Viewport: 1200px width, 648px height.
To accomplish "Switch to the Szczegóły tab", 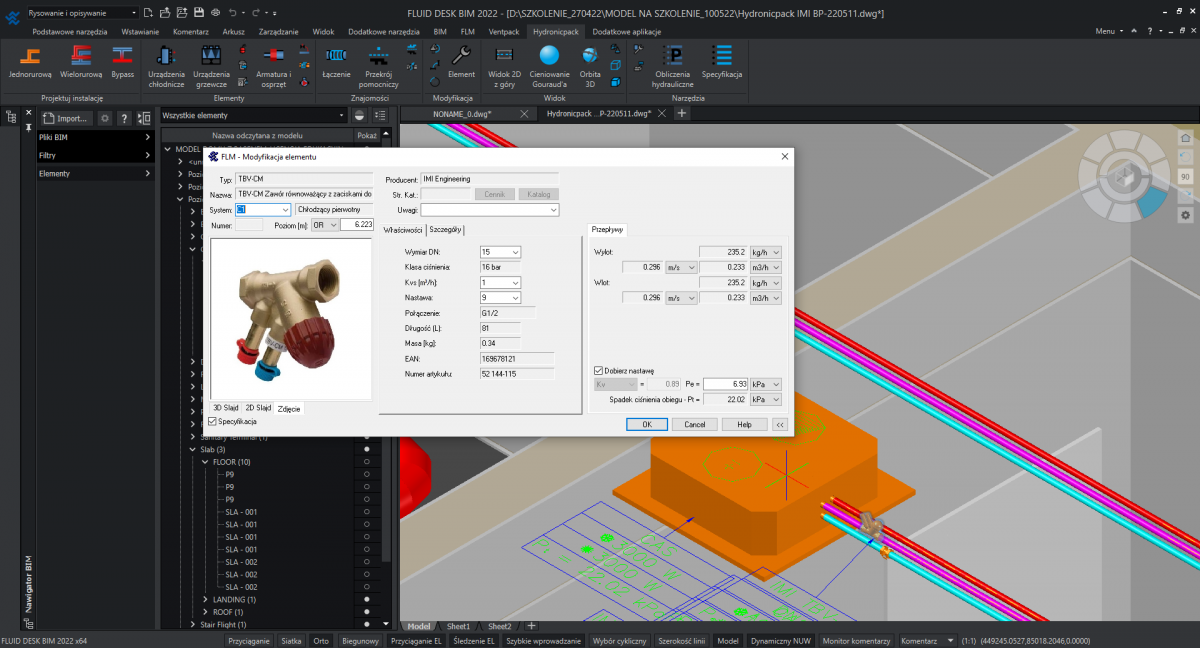I will (x=445, y=230).
